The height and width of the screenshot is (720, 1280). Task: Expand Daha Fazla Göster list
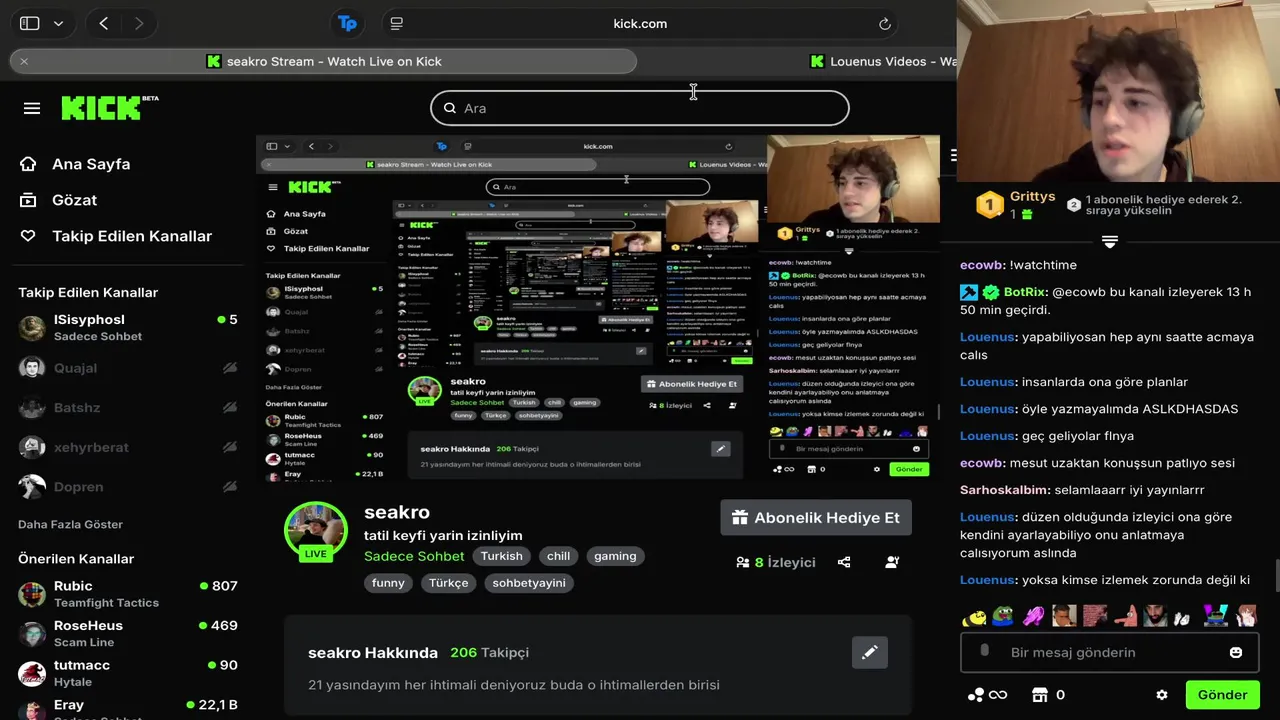70,524
